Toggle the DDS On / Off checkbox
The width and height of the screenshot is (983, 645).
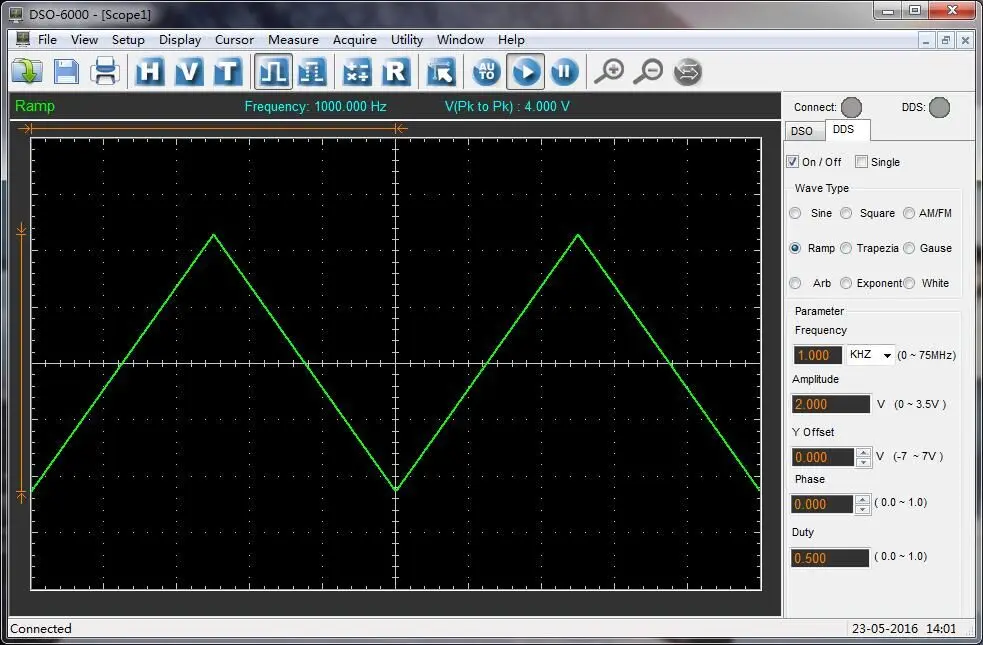pyautogui.click(x=793, y=162)
